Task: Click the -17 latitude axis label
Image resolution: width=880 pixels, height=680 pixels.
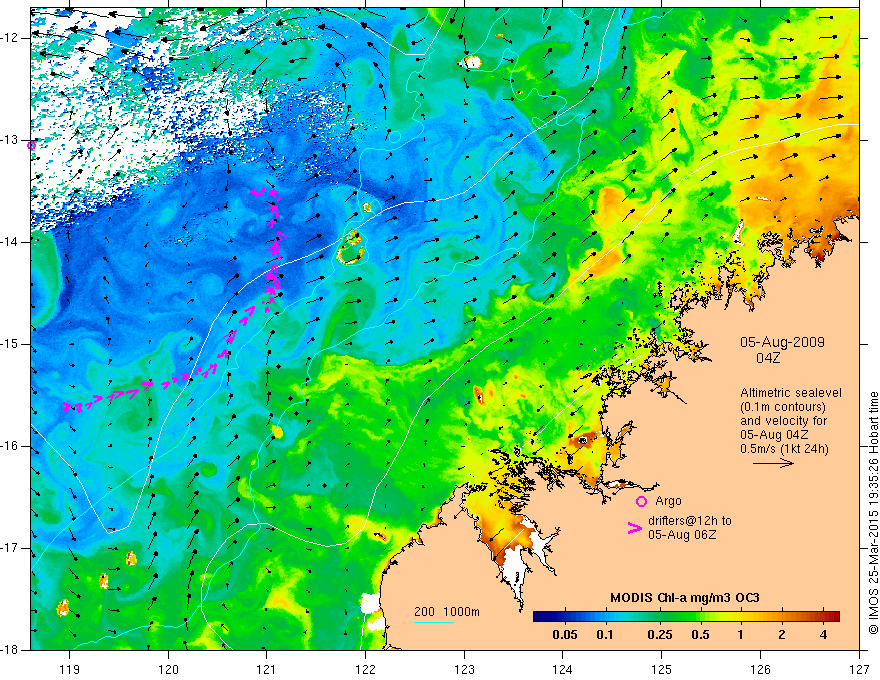Action: point(10,548)
